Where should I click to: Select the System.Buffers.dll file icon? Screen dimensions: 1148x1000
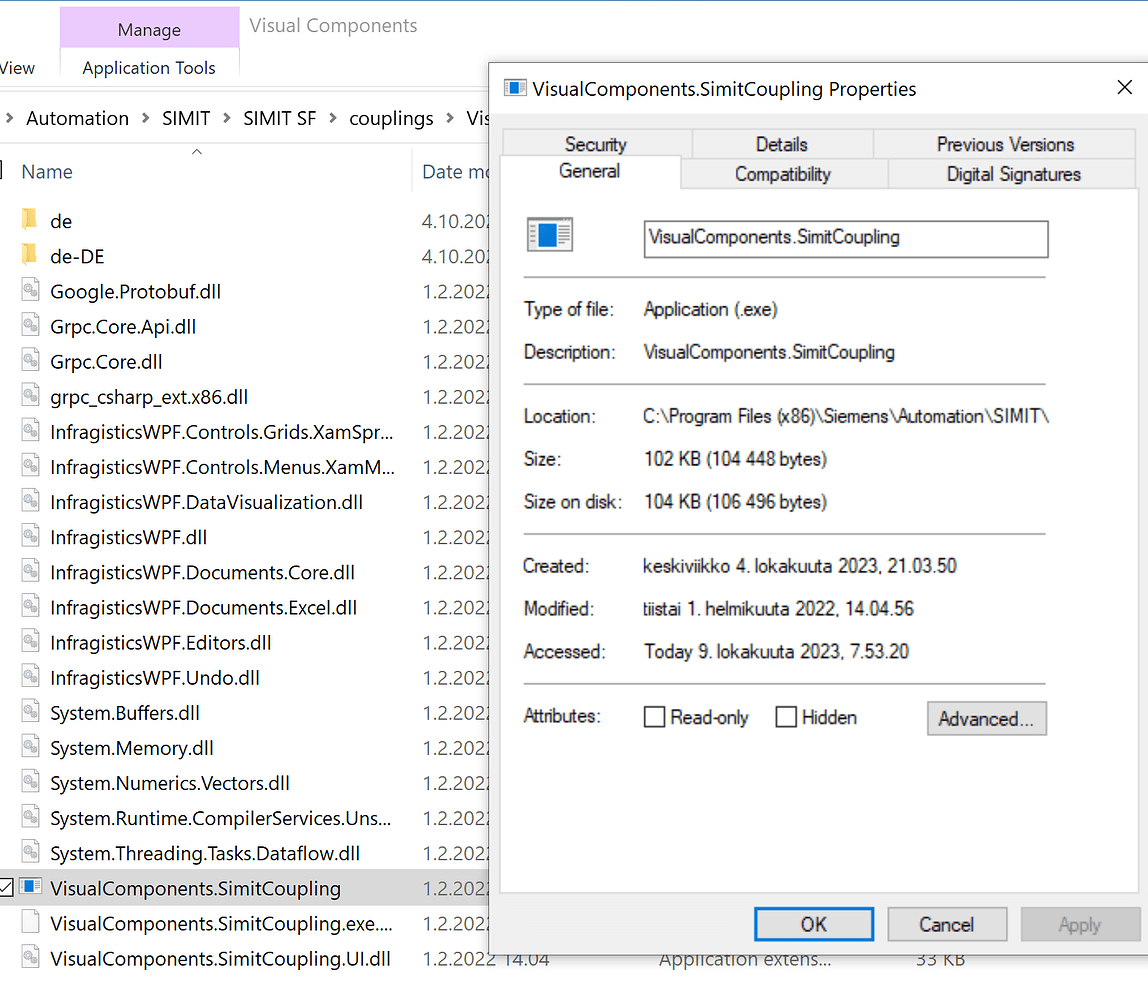(x=29, y=712)
